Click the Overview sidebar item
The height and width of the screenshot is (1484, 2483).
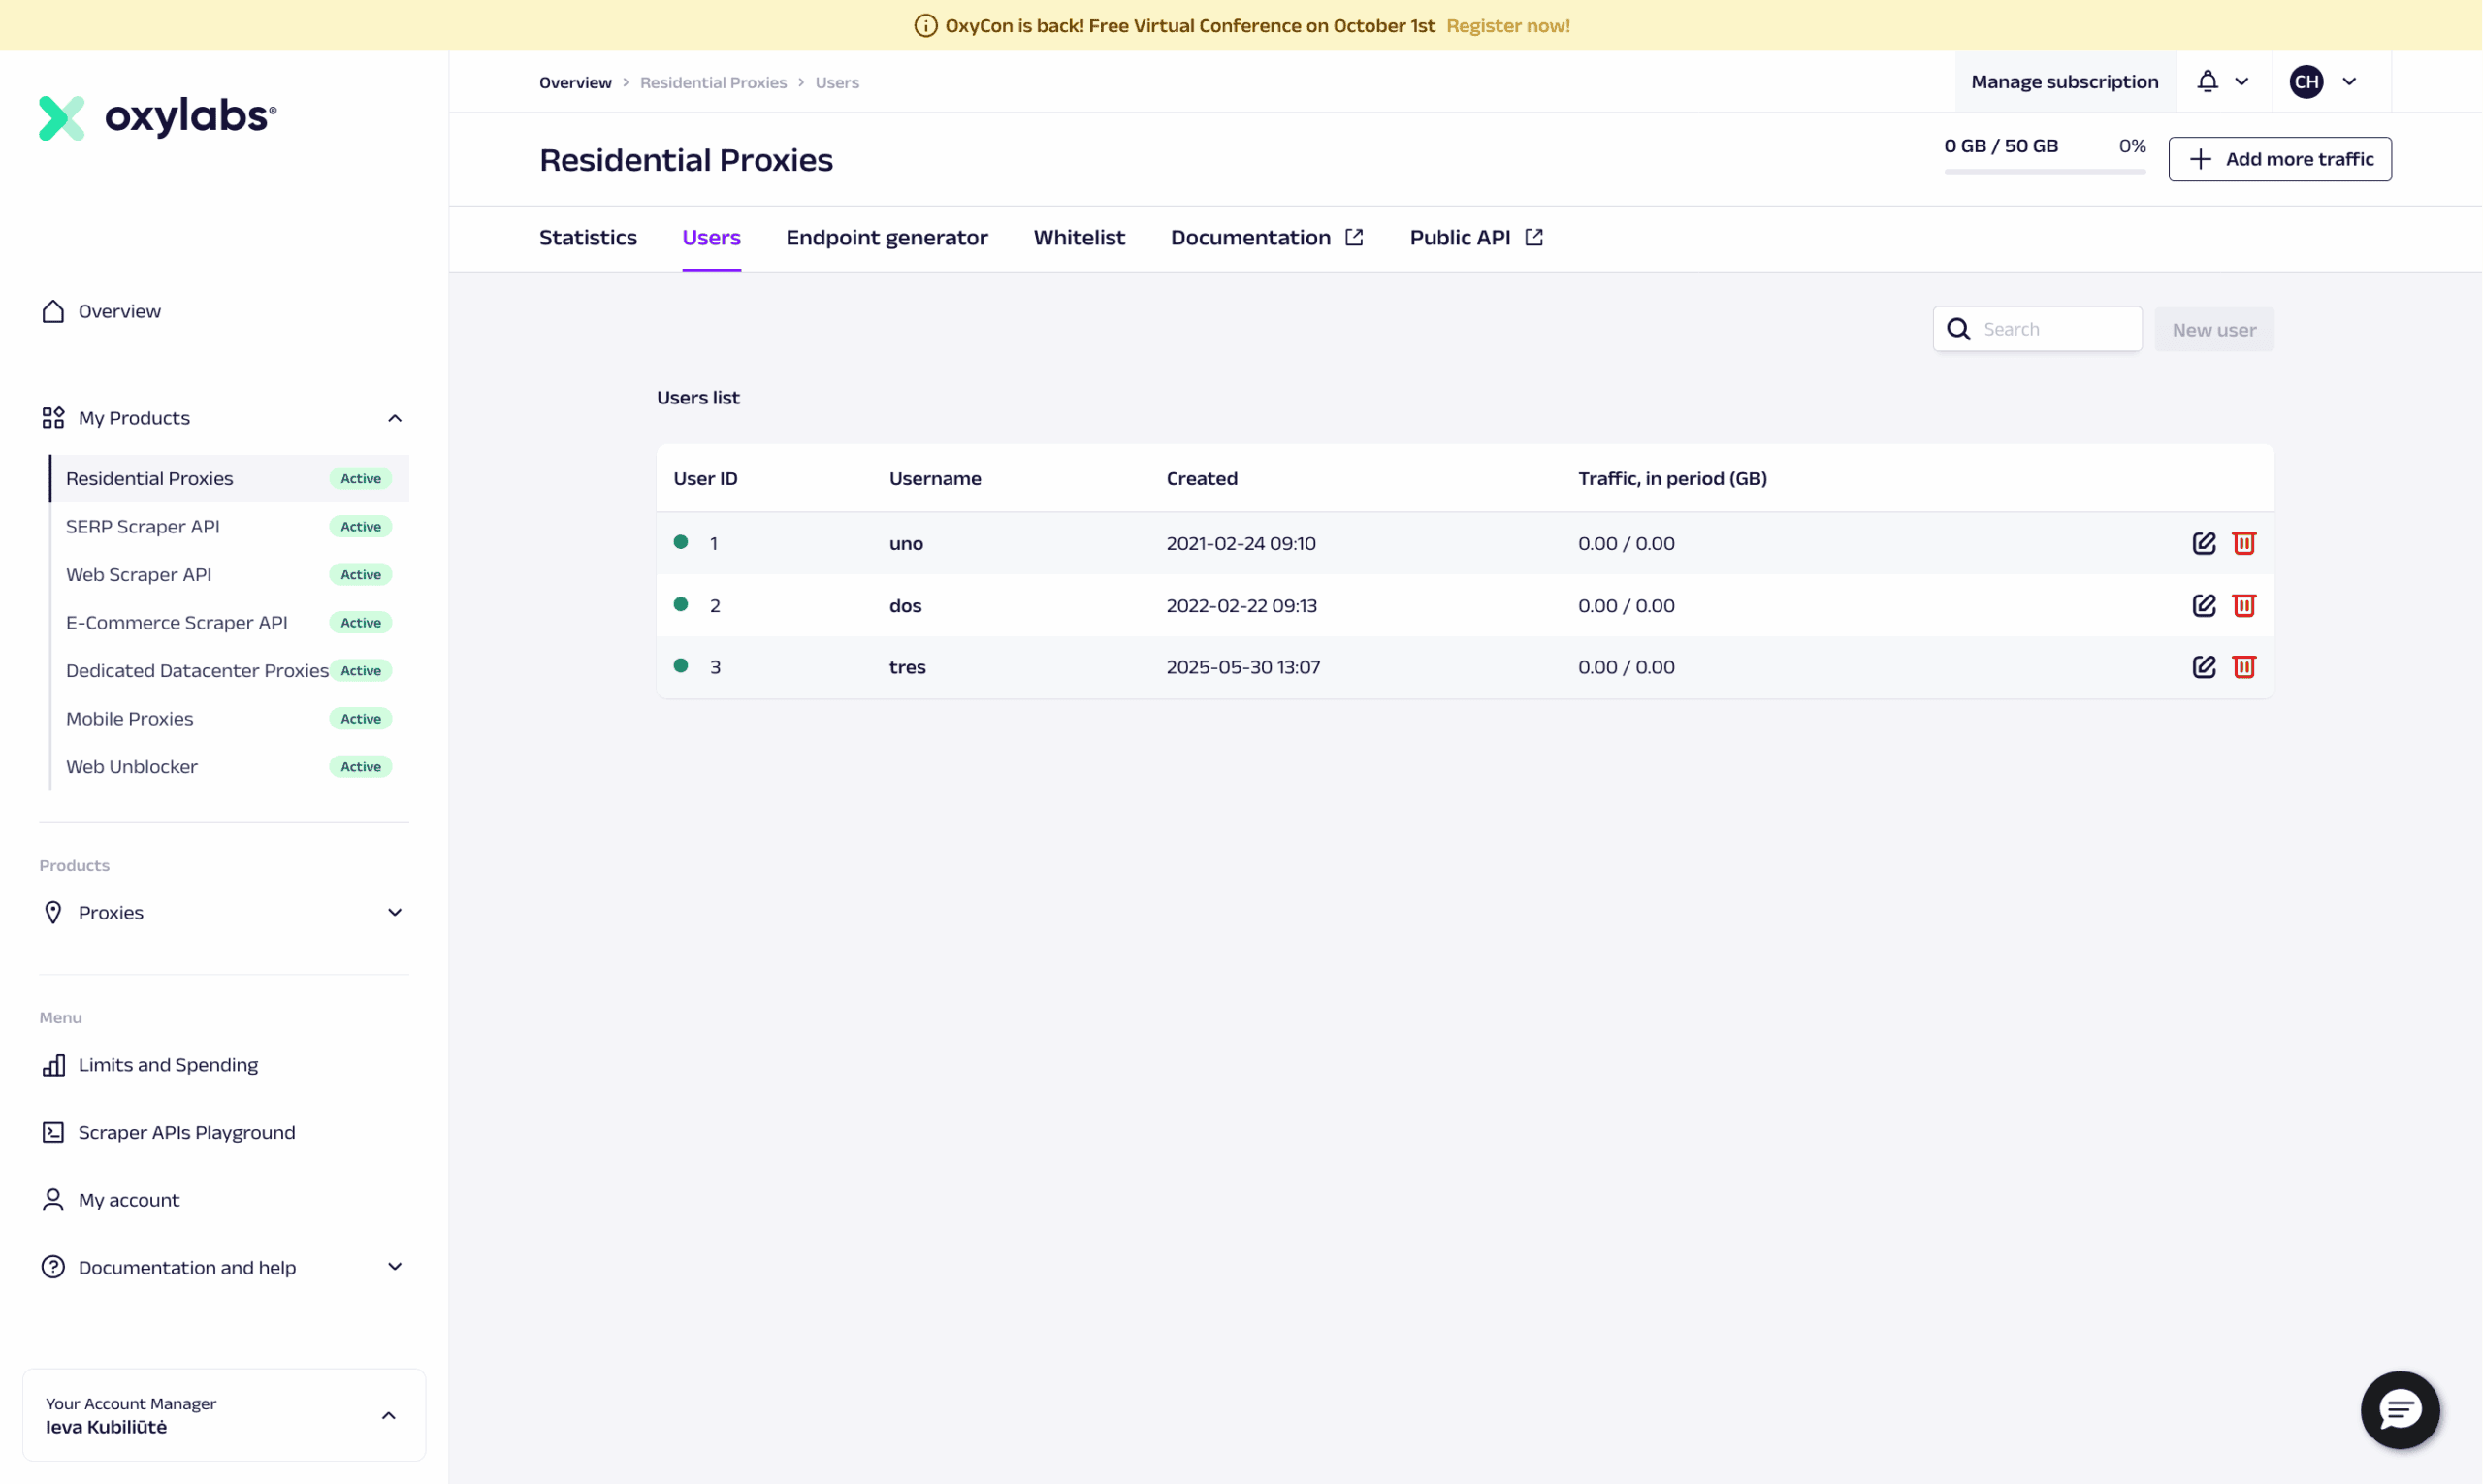click(224, 311)
